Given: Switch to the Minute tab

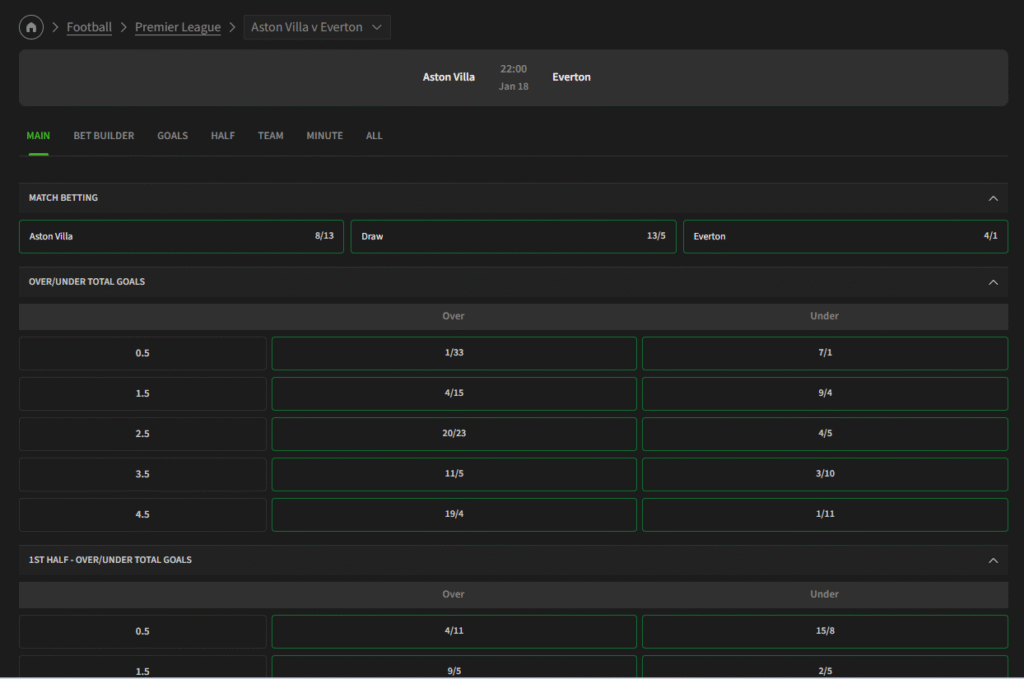Looking at the screenshot, I should pos(324,135).
